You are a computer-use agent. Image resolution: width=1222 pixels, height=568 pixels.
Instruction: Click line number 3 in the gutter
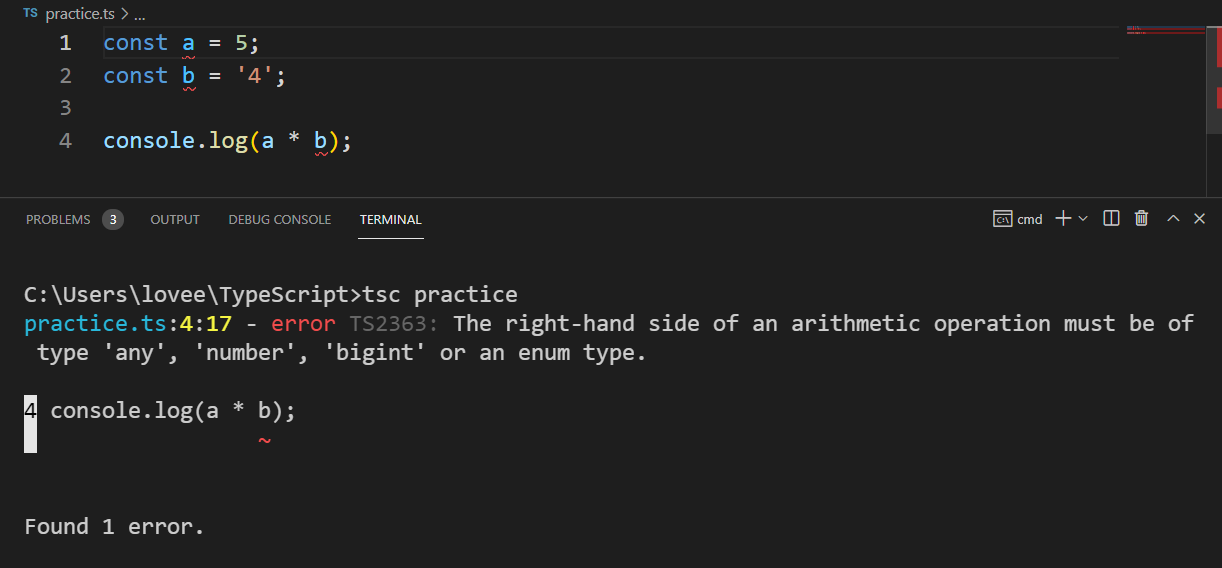pos(66,107)
